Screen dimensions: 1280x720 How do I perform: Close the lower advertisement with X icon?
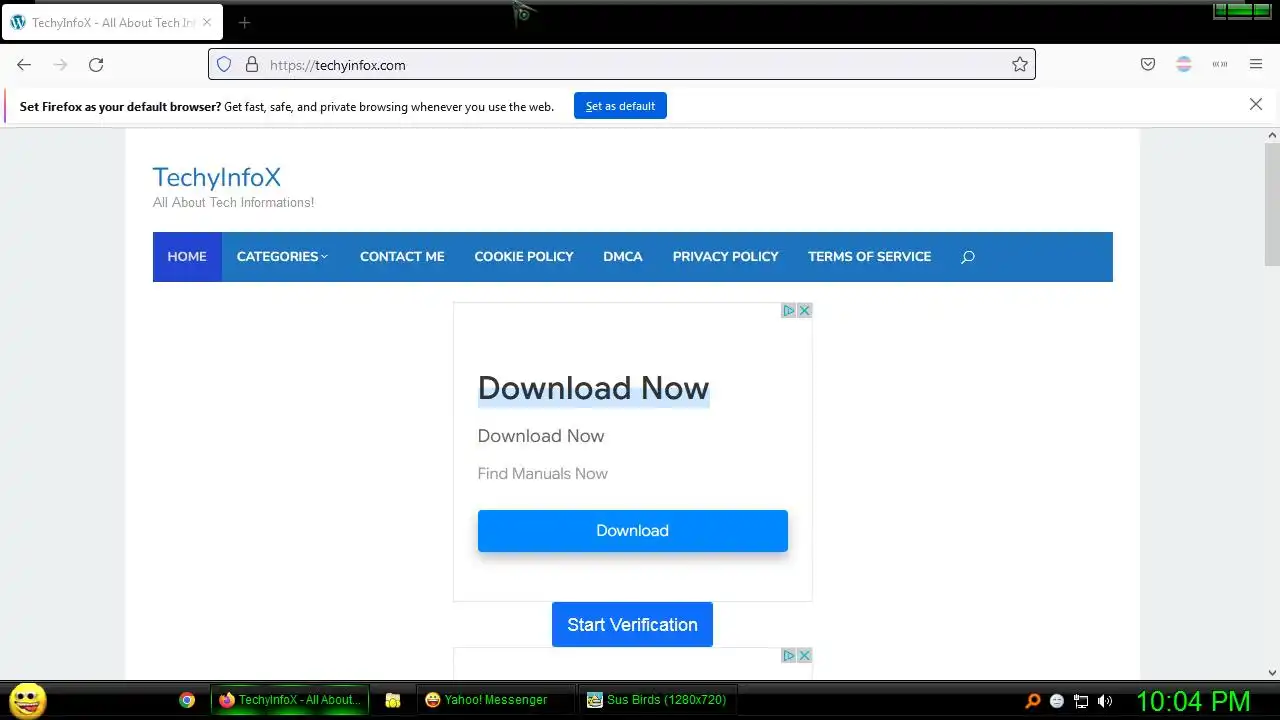pos(805,656)
